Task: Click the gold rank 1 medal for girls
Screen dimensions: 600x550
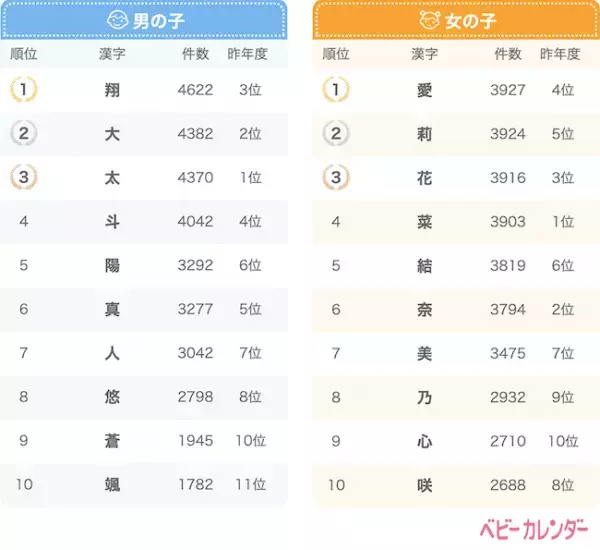Action: click(x=336, y=90)
